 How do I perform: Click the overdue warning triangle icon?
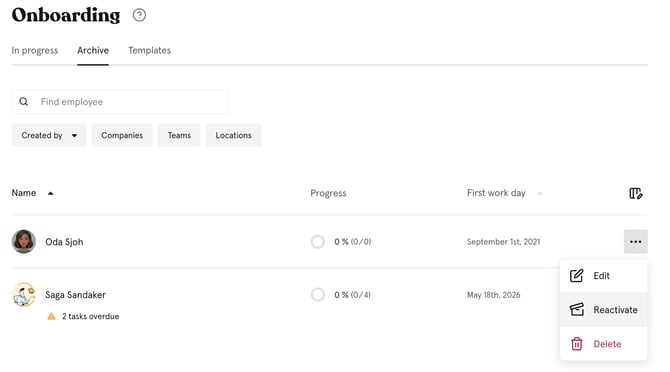[x=51, y=316]
